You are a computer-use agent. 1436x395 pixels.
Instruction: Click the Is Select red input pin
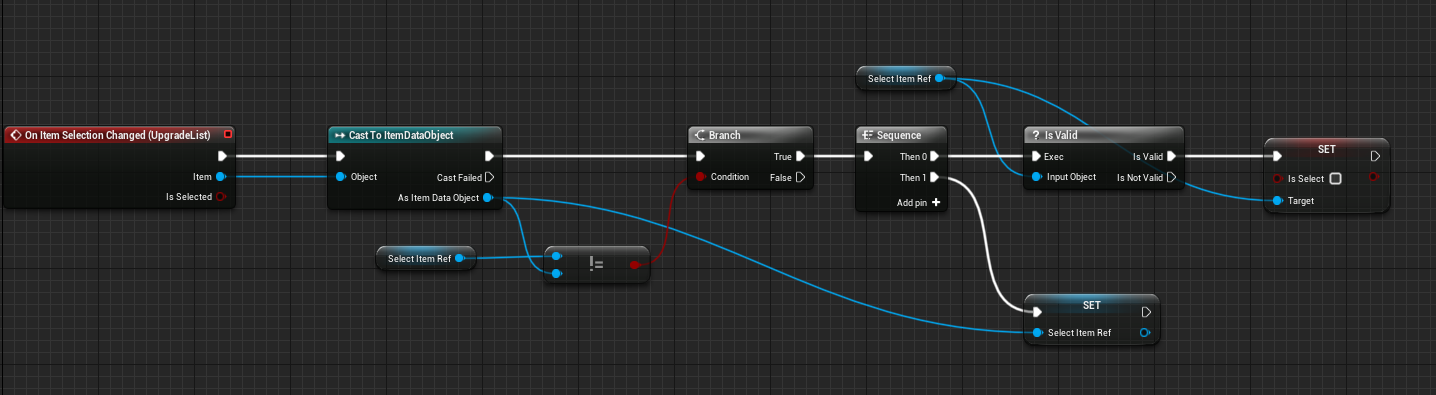pos(1278,178)
